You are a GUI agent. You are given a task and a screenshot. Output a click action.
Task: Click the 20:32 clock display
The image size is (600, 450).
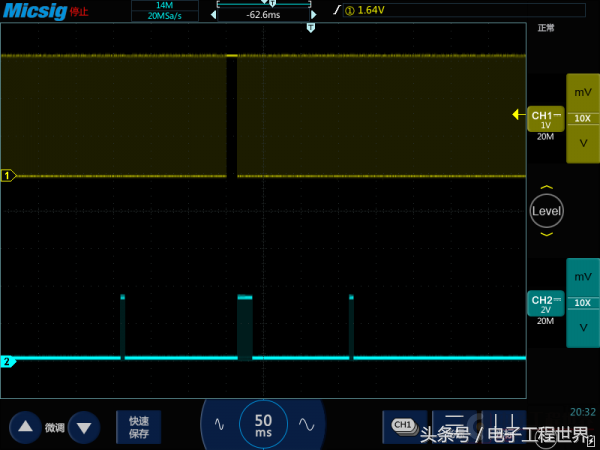tap(583, 412)
